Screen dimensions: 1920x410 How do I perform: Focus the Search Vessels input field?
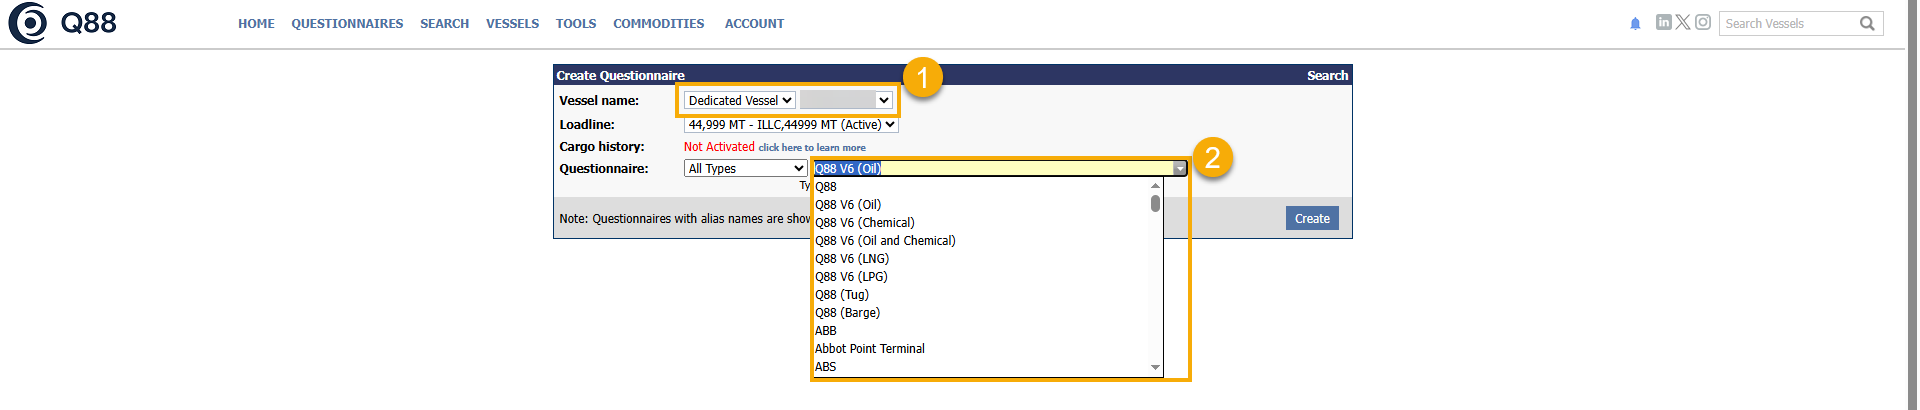tap(1788, 23)
